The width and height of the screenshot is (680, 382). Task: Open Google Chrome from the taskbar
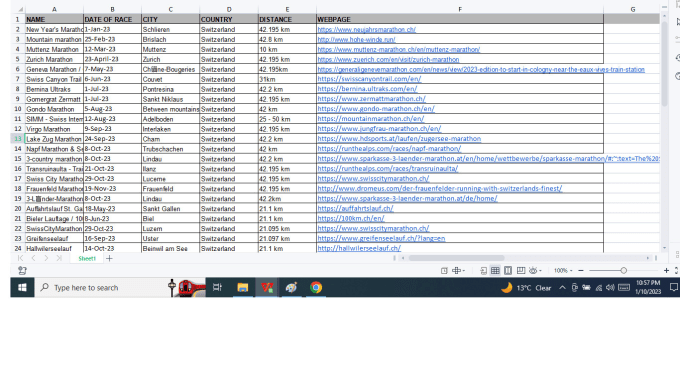316,287
